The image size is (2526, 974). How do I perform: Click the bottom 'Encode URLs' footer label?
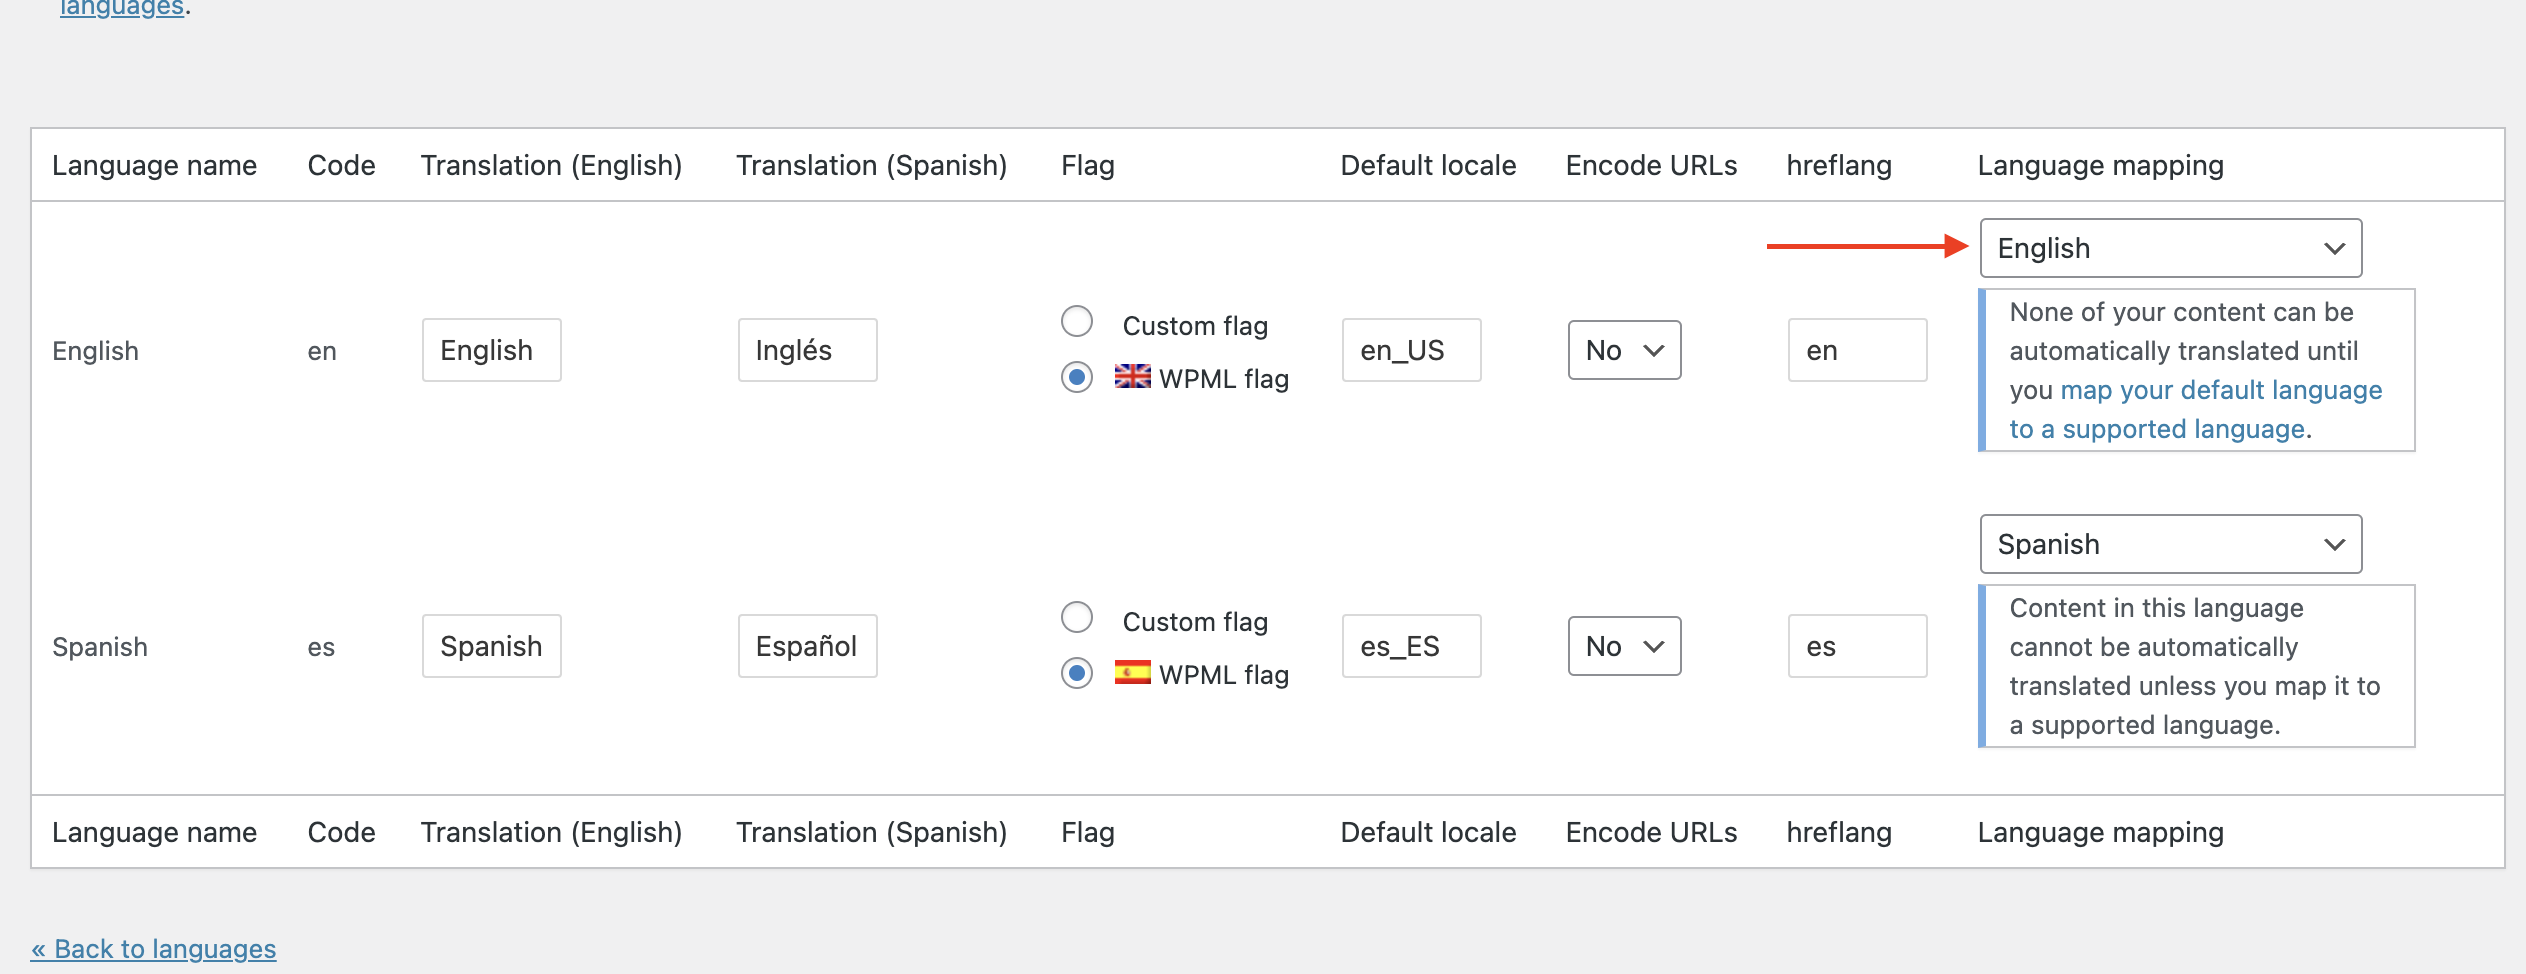click(x=1651, y=832)
